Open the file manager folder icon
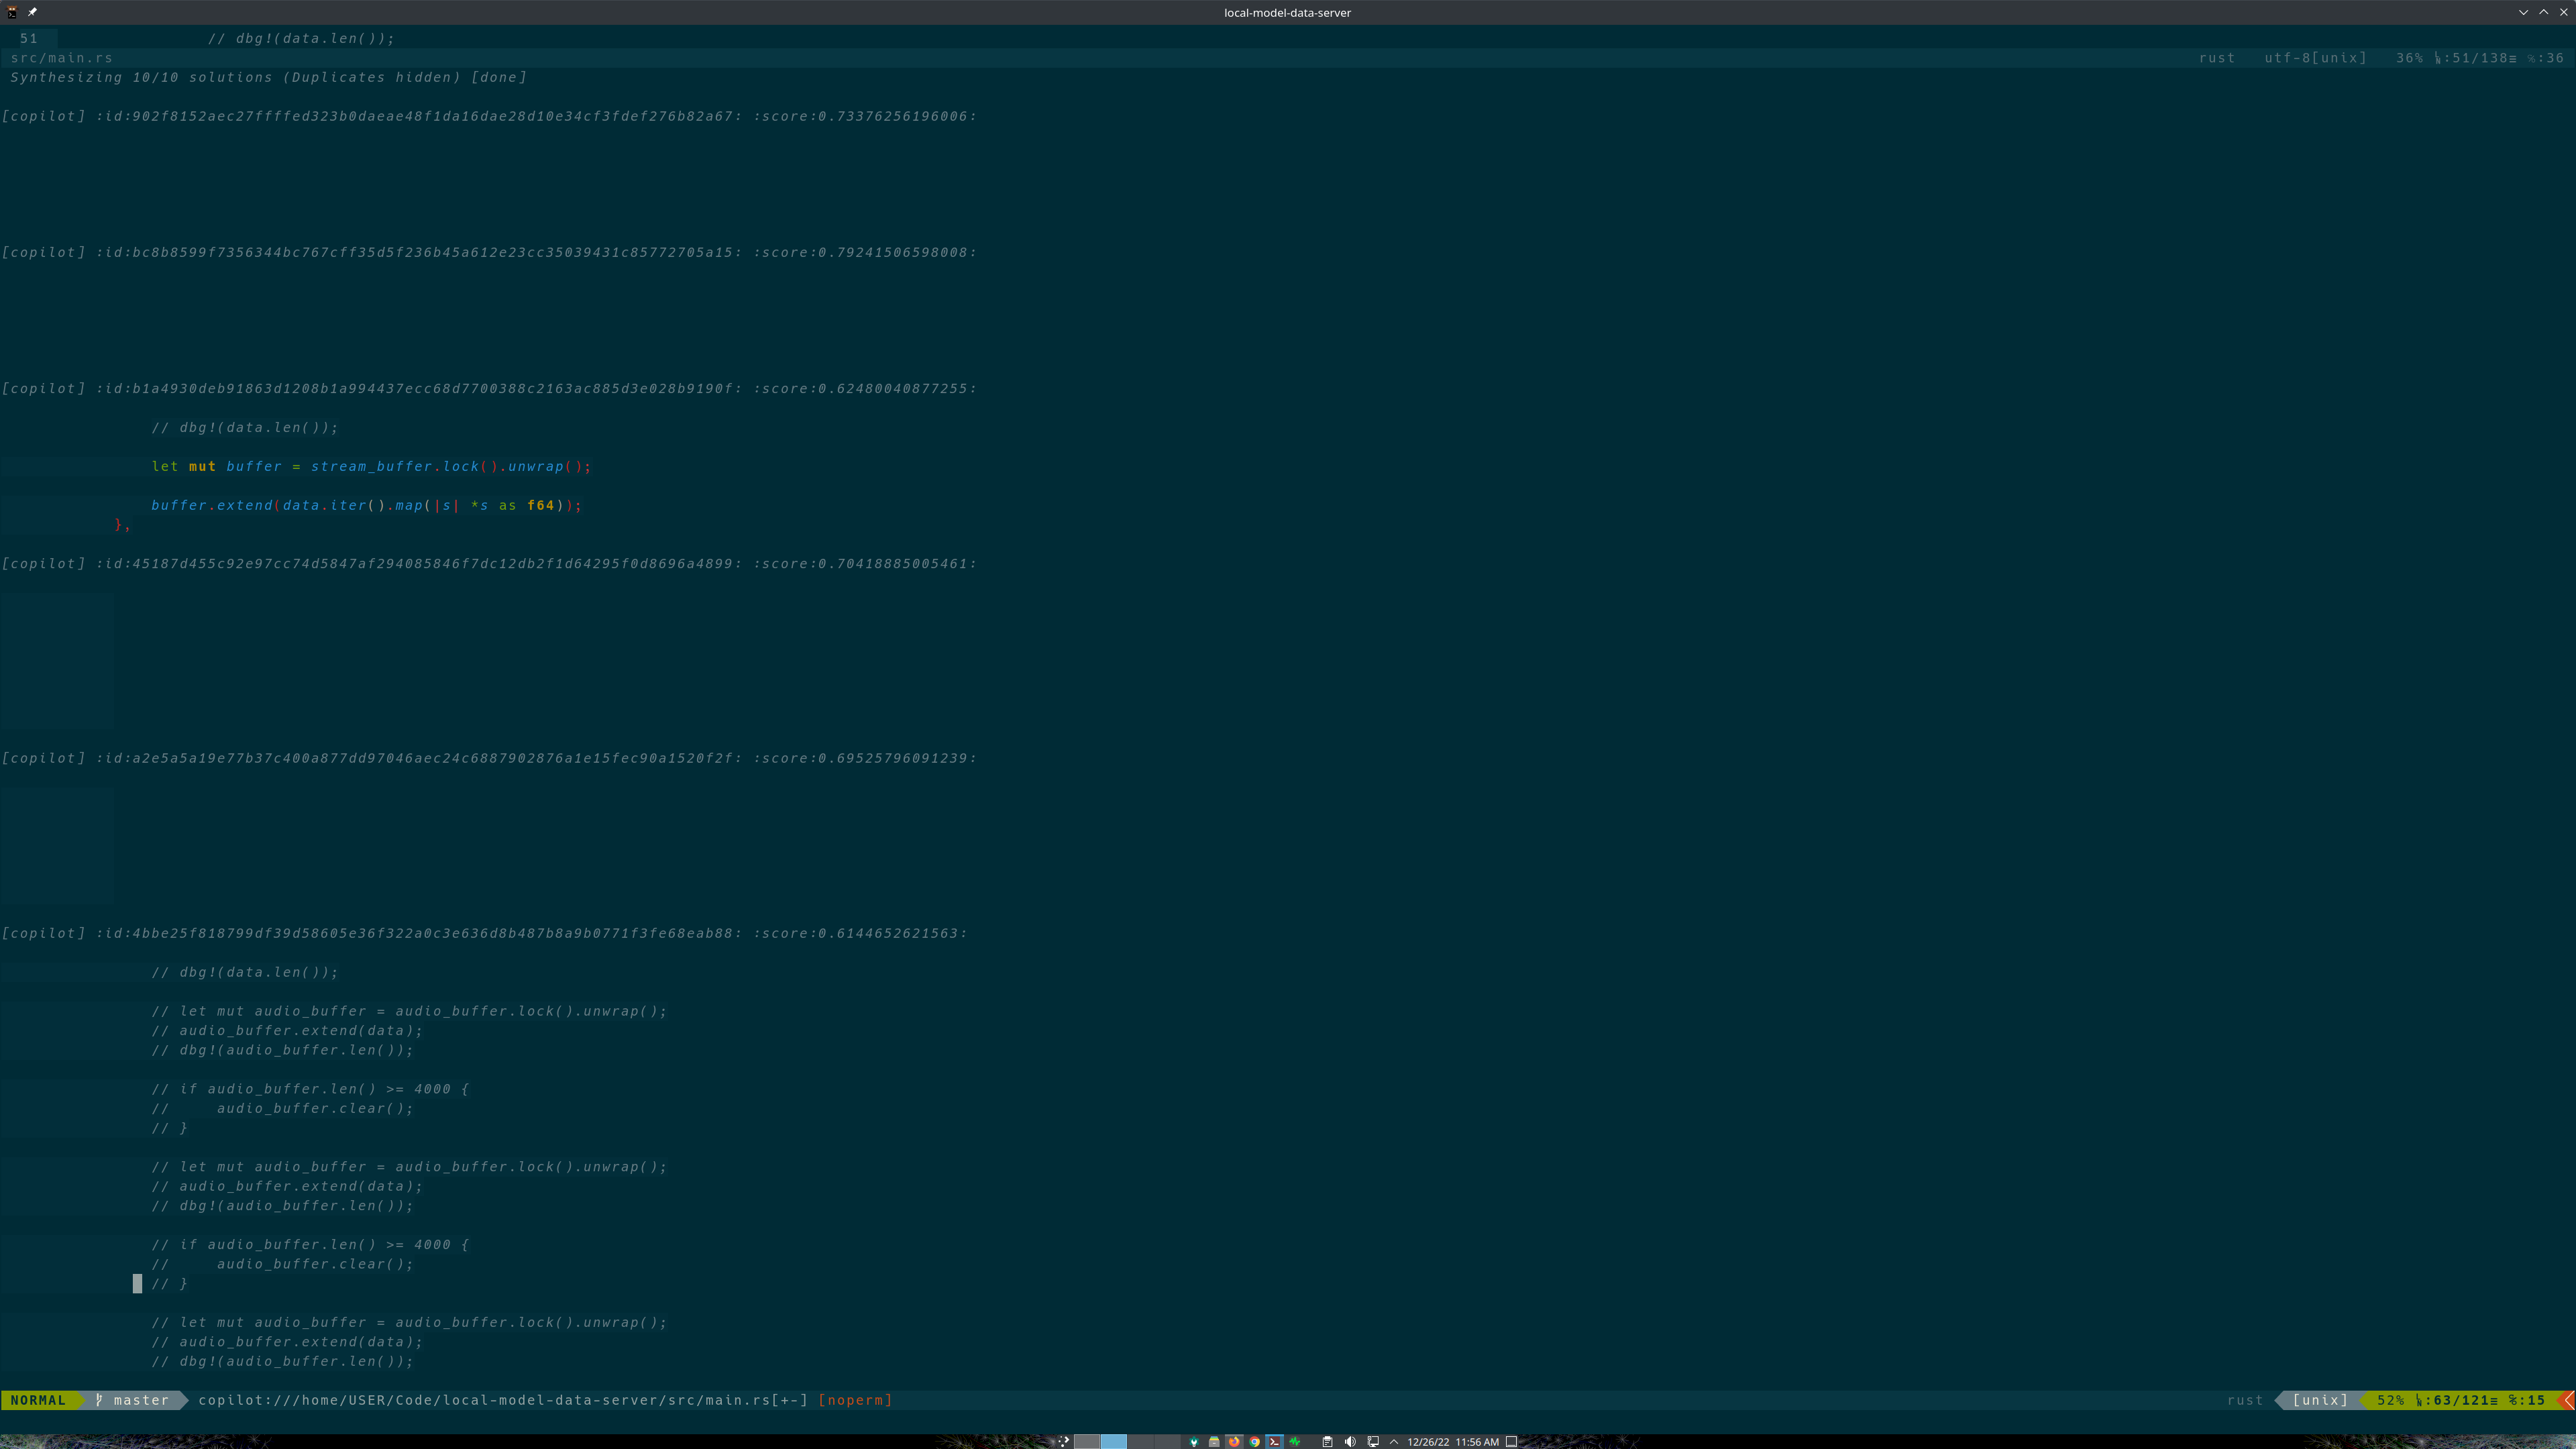 1214,1441
